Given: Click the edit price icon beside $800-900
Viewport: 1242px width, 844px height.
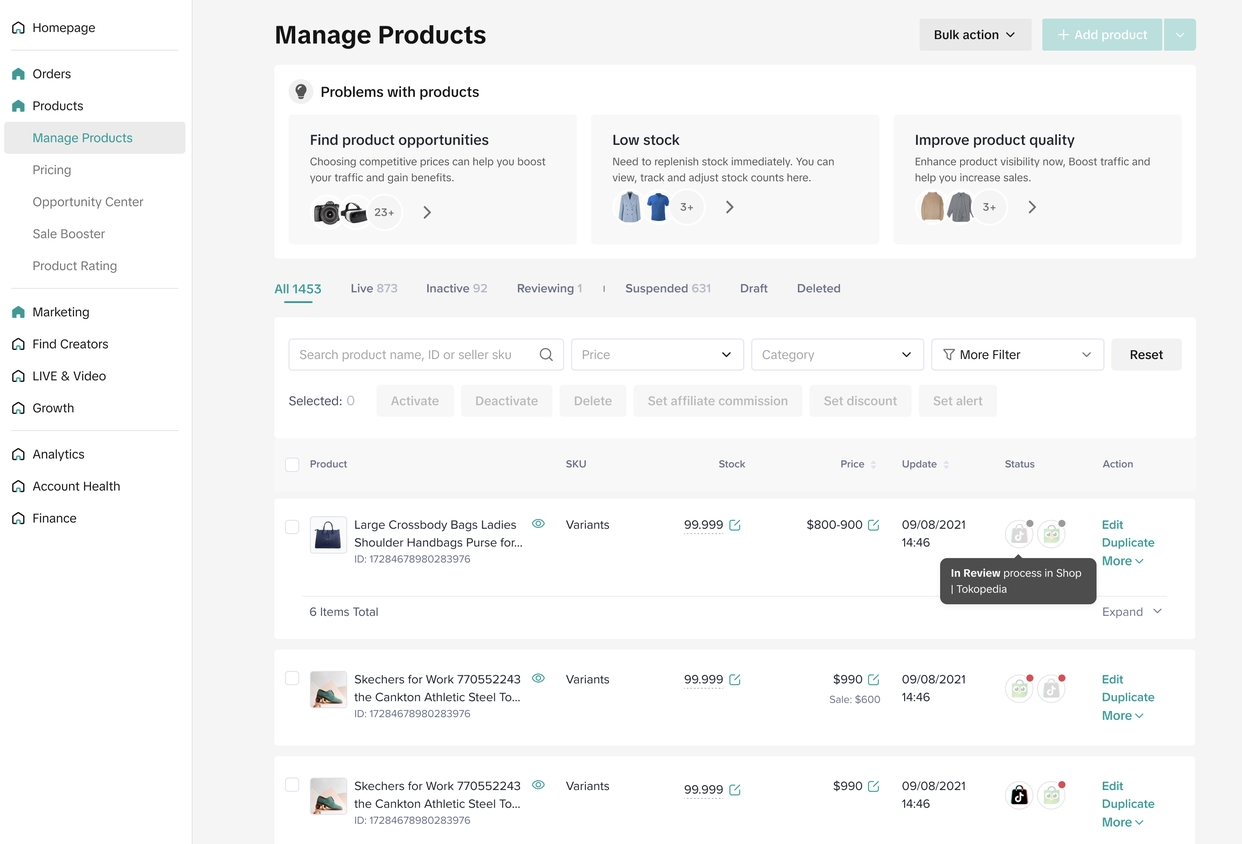Looking at the screenshot, I should click(873, 525).
